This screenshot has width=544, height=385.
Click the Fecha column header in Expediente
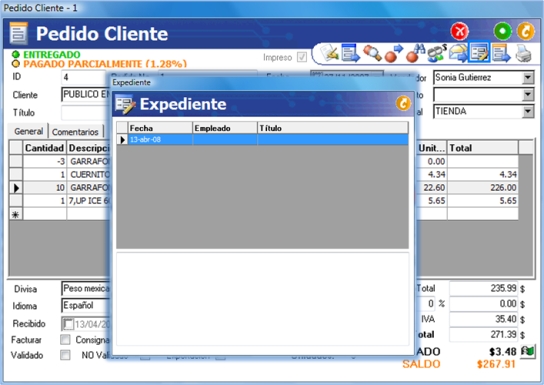(x=160, y=128)
